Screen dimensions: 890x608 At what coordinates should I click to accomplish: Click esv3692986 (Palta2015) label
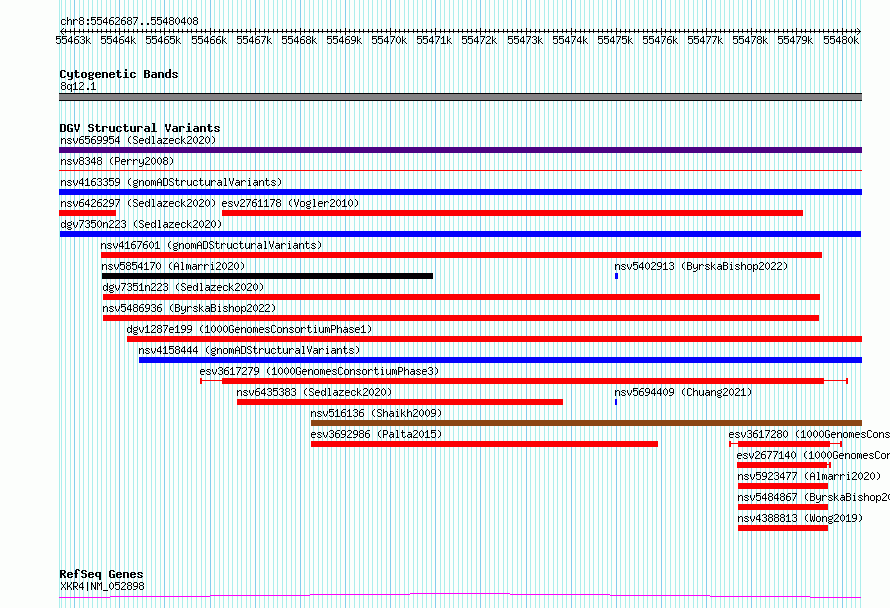tap(376, 434)
